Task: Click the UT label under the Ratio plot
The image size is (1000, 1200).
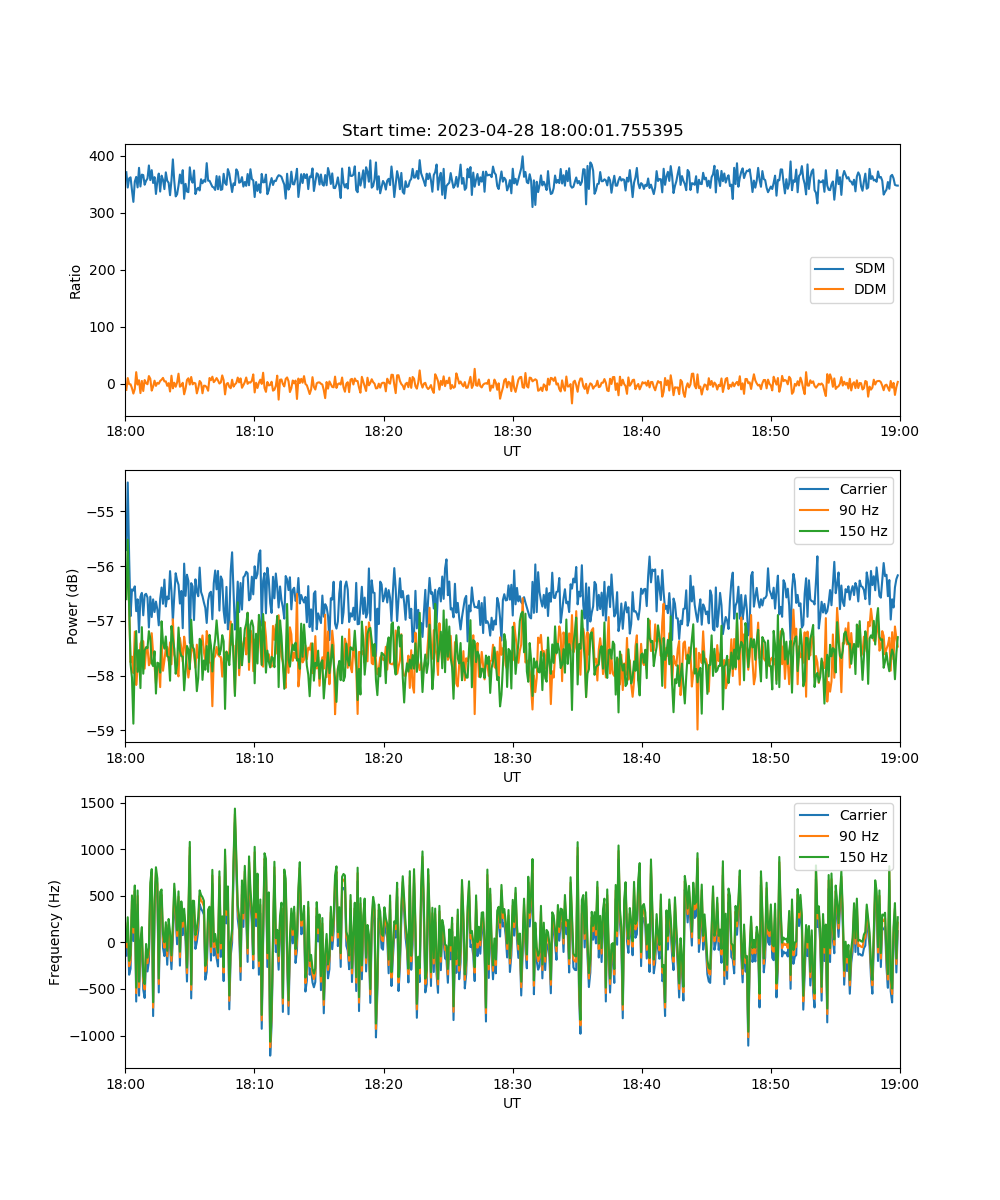Action: [512, 451]
